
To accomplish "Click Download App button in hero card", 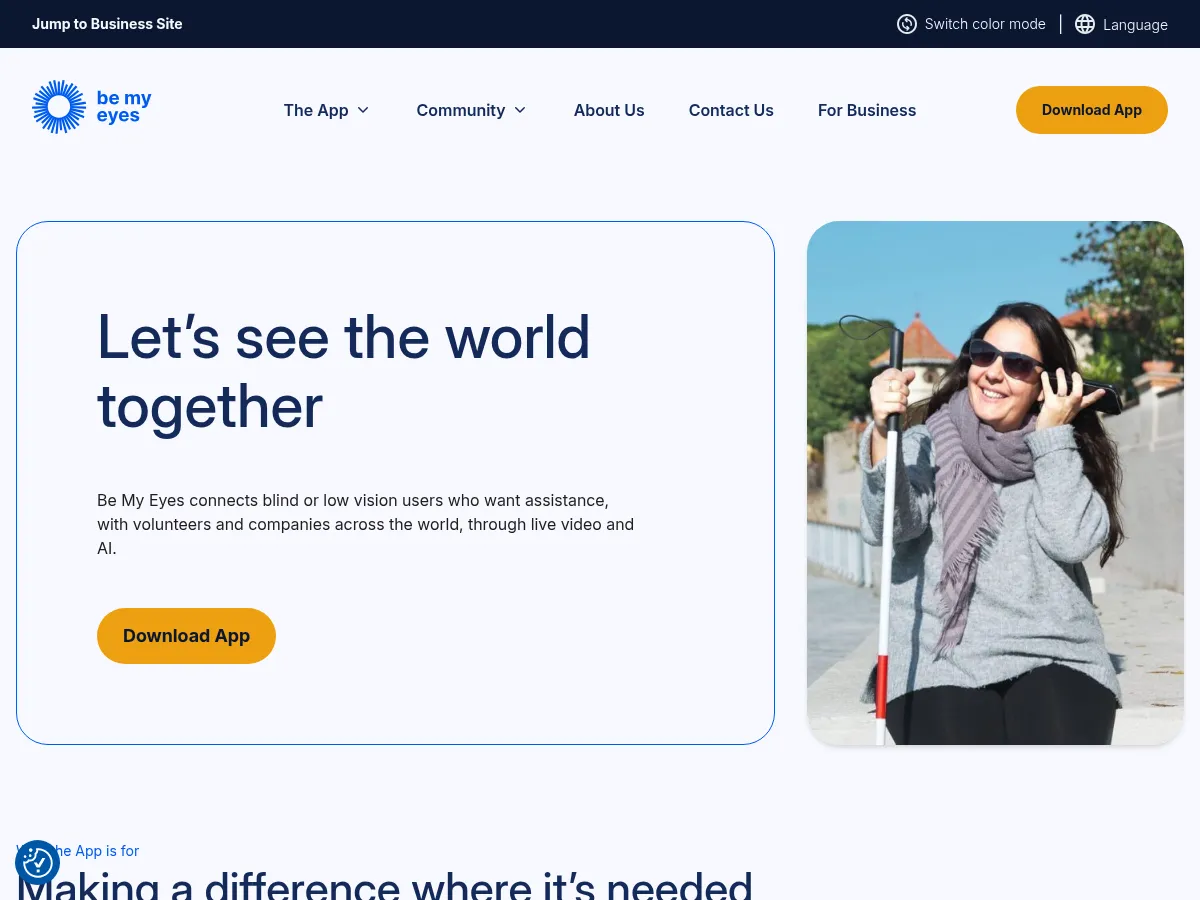I will click(186, 636).
